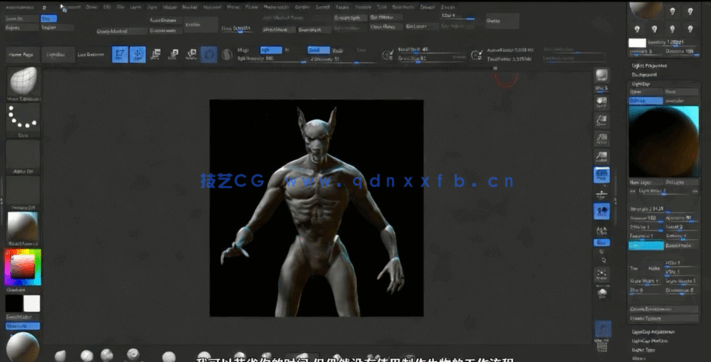The width and height of the screenshot is (711, 362).
Task: Click the first light bulb icon in top row
Action: pos(672,11)
